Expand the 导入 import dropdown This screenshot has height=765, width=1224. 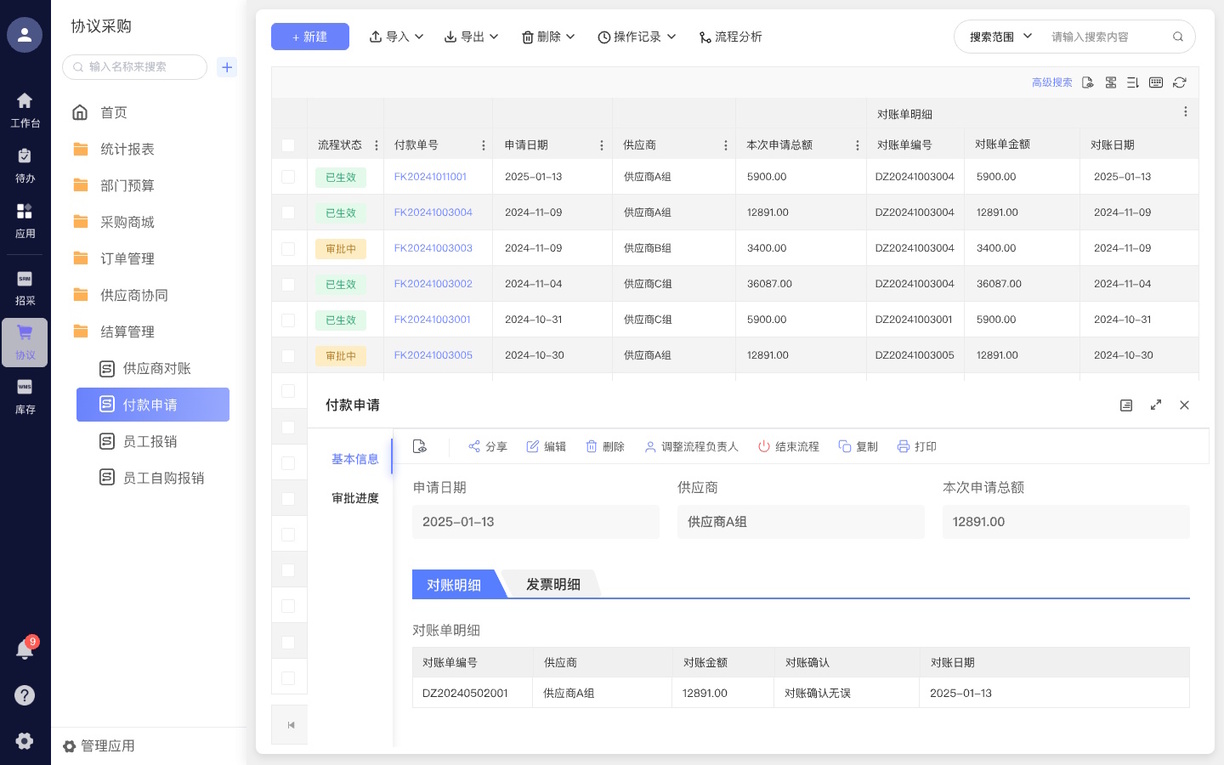[397, 37]
